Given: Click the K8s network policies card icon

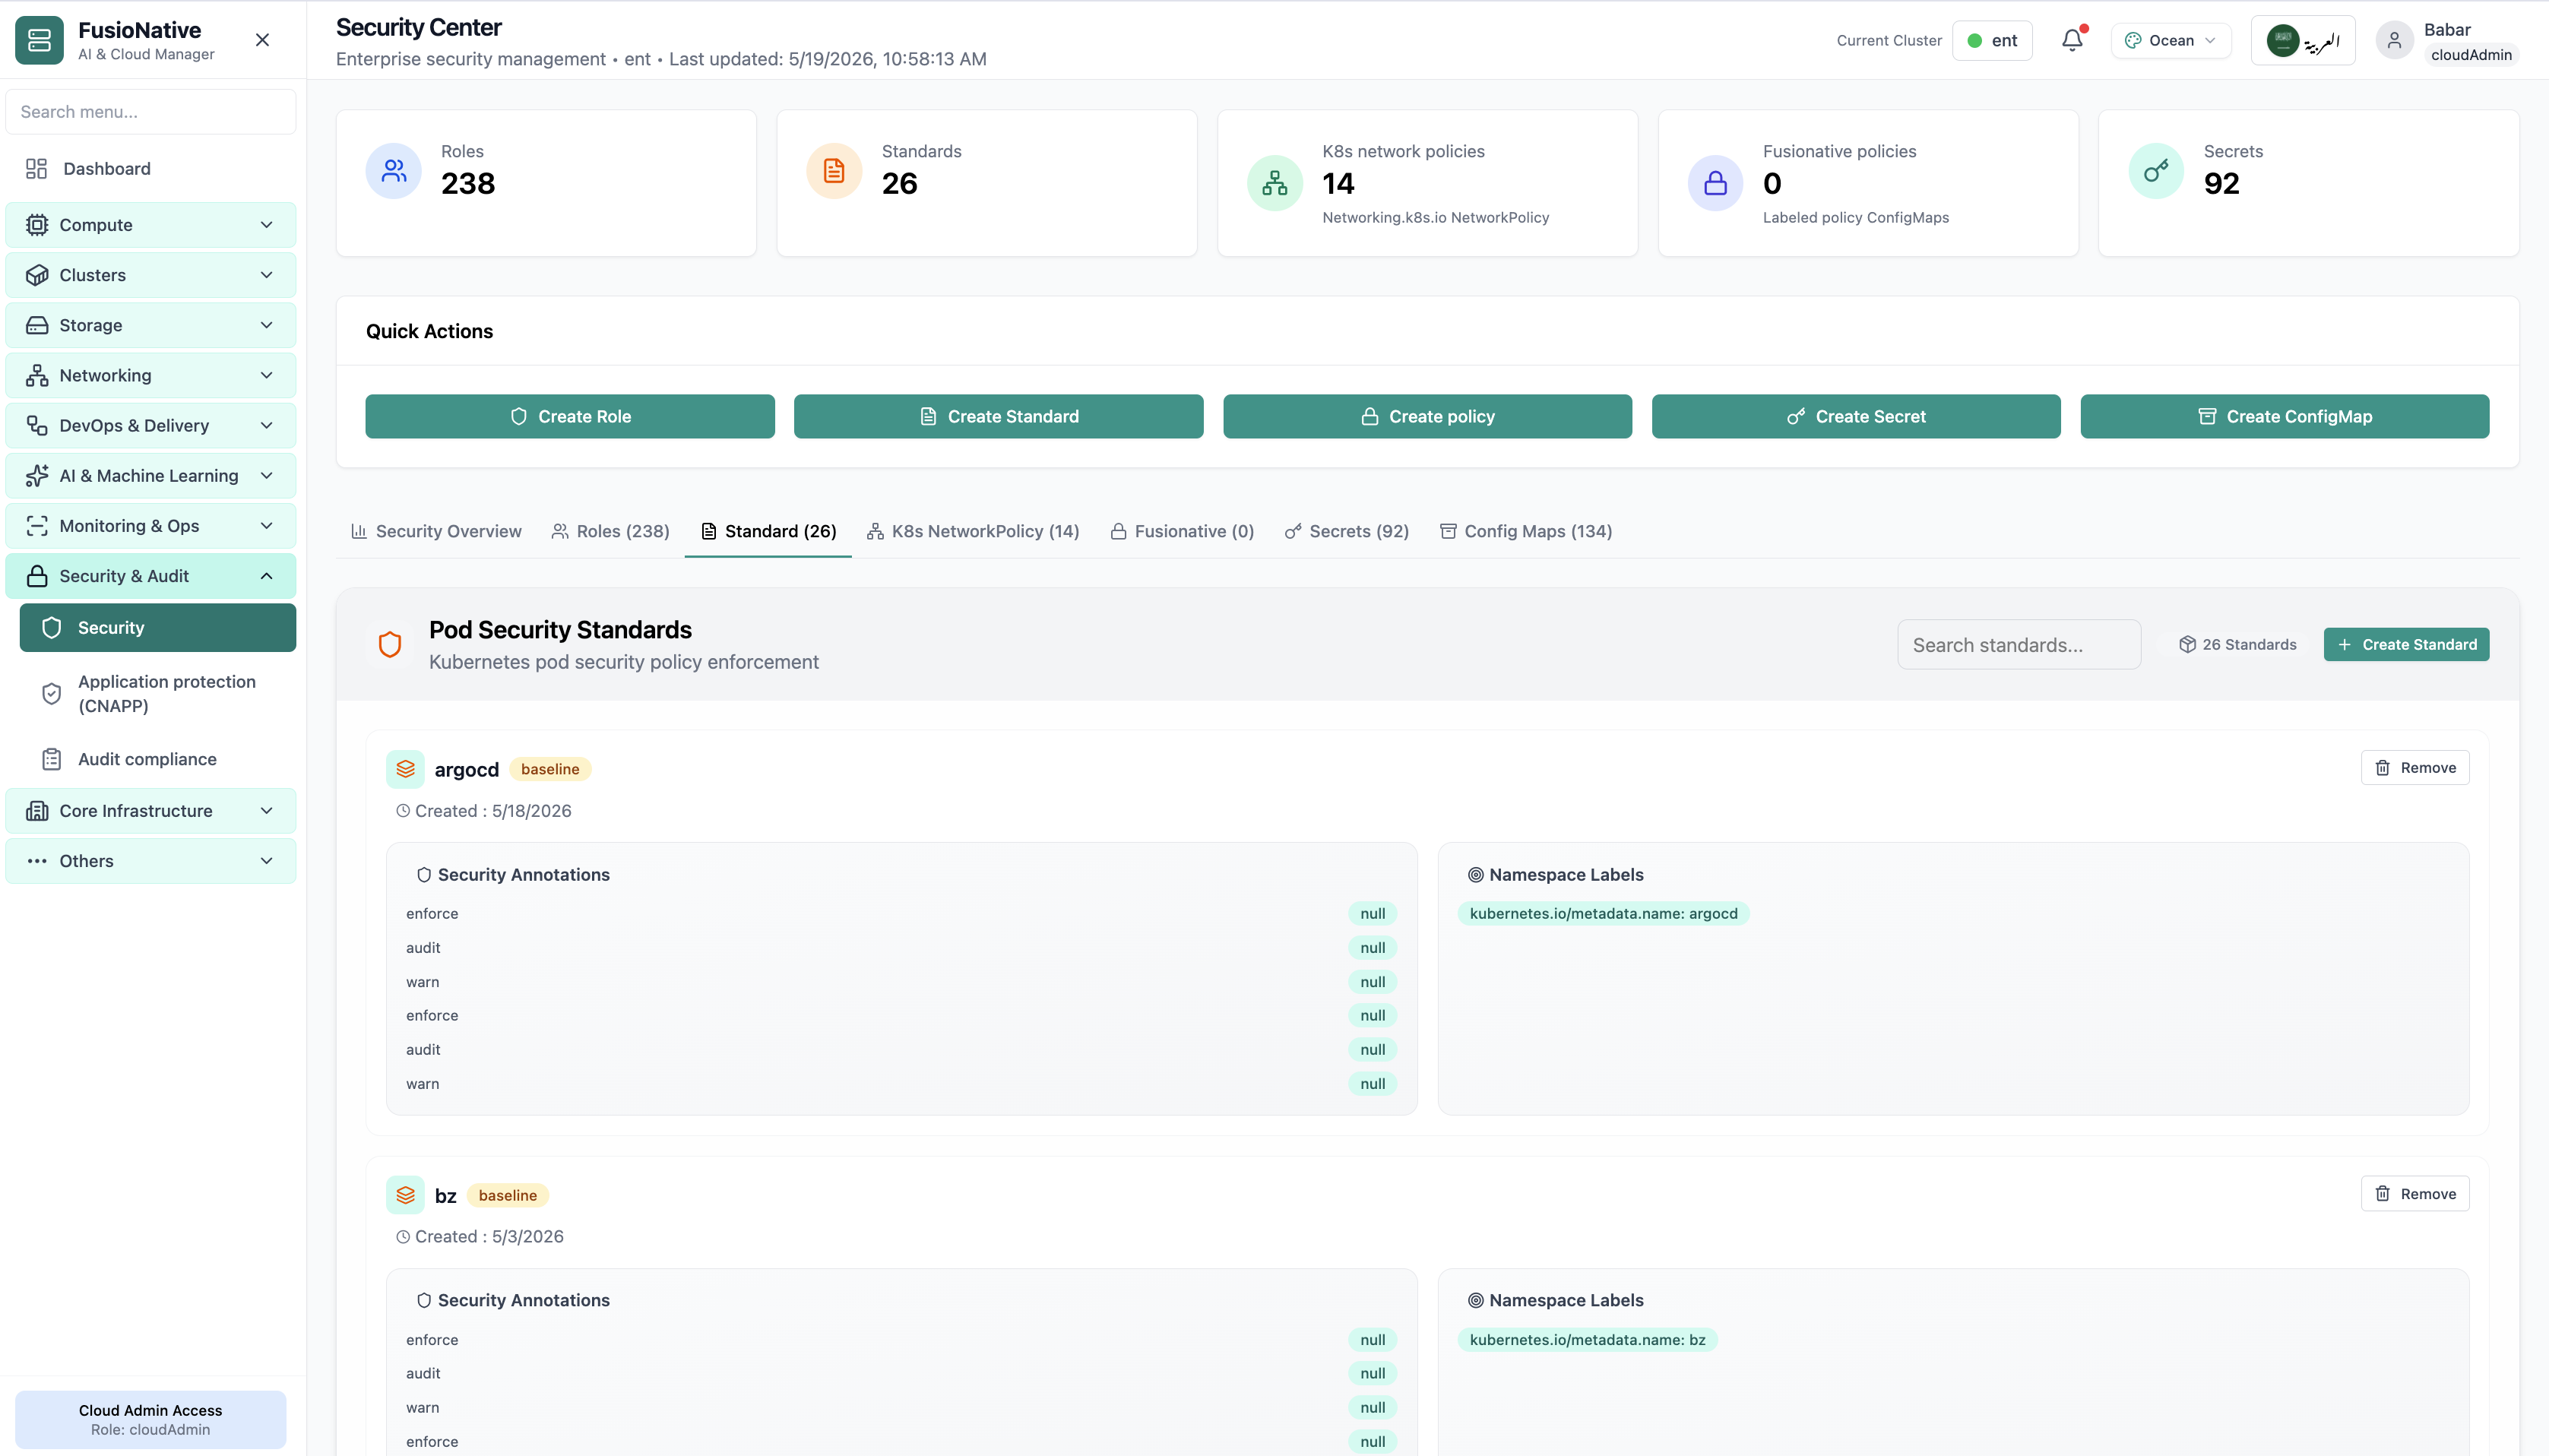Looking at the screenshot, I should [x=1275, y=183].
